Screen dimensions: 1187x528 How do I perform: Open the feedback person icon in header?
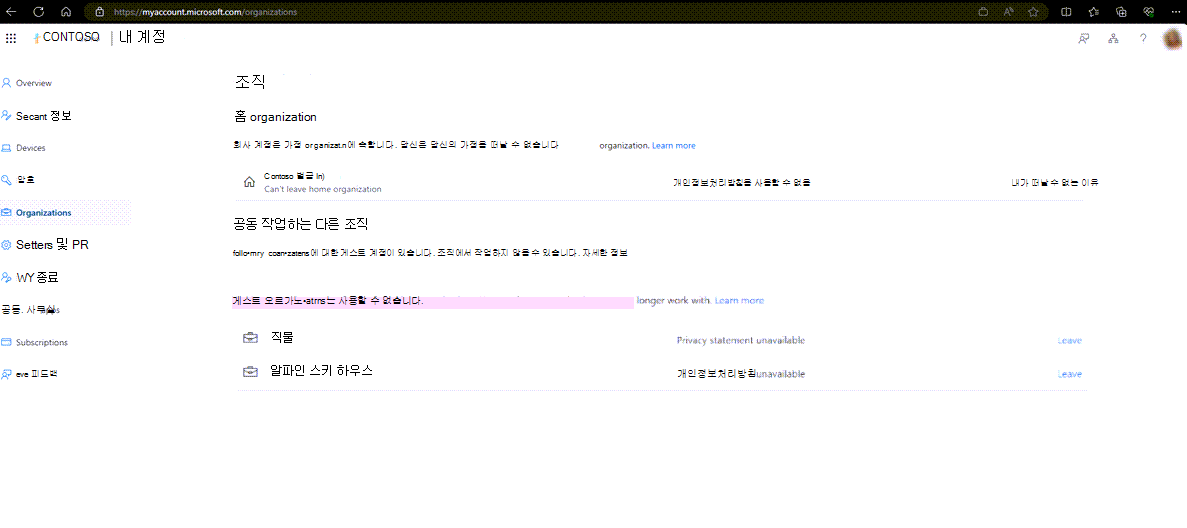point(1083,39)
